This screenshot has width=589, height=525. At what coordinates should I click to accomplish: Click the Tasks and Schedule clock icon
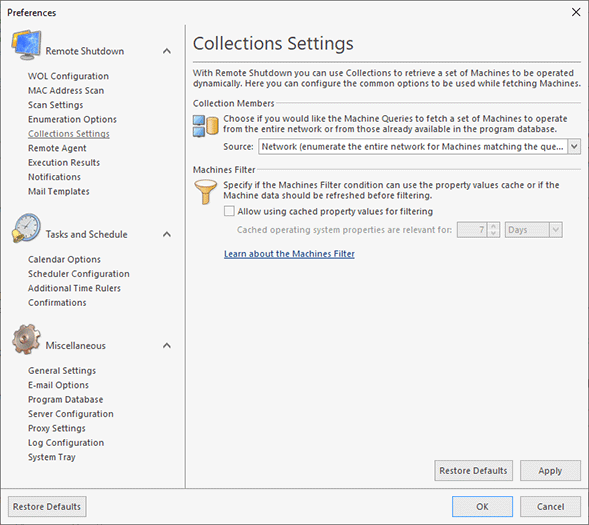(x=26, y=228)
